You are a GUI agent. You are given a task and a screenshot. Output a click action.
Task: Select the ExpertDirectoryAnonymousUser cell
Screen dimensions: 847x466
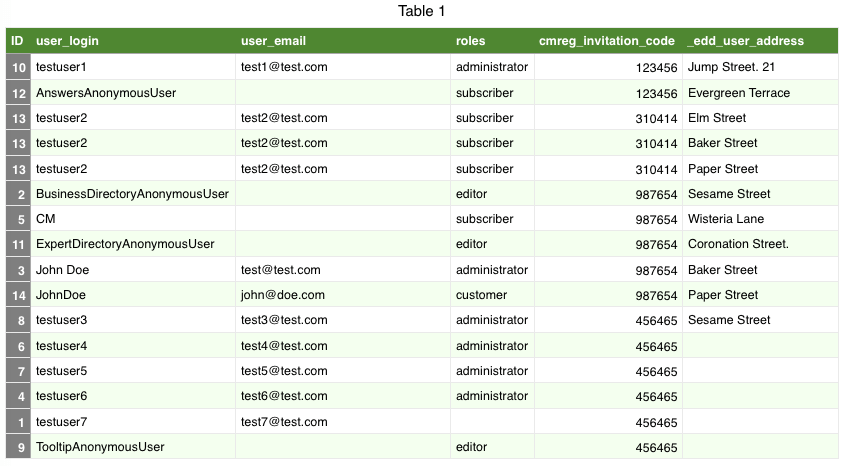(125, 244)
